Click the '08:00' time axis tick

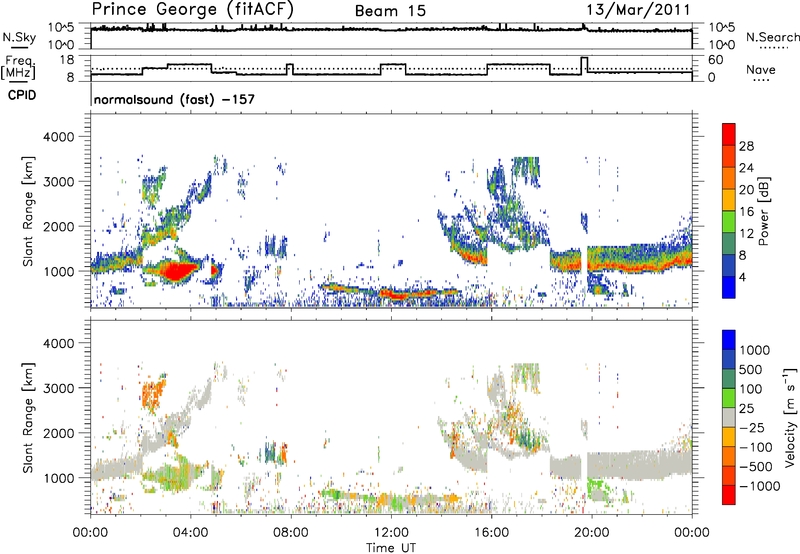[x=291, y=533]
